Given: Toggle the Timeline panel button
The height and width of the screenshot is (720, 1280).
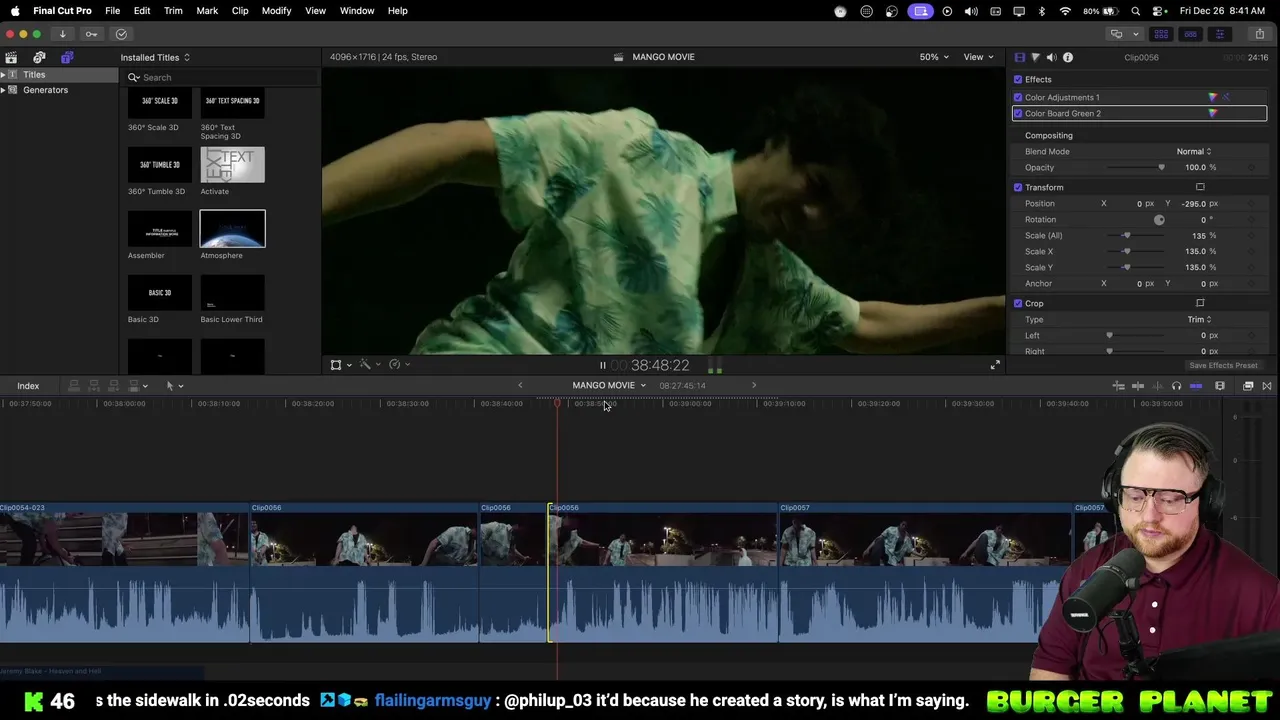Looking at the screenshot, I should click(1190, 34).
